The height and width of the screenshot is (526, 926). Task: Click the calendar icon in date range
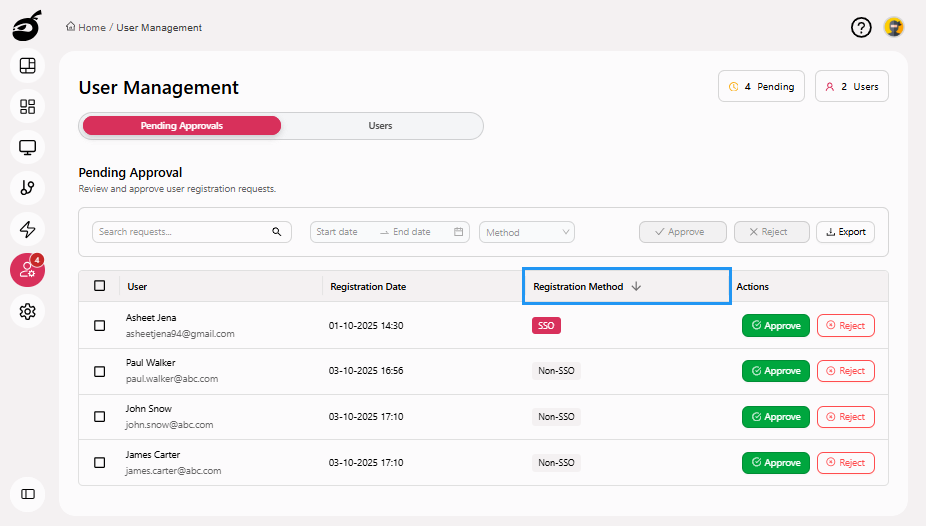coord(458,232)
